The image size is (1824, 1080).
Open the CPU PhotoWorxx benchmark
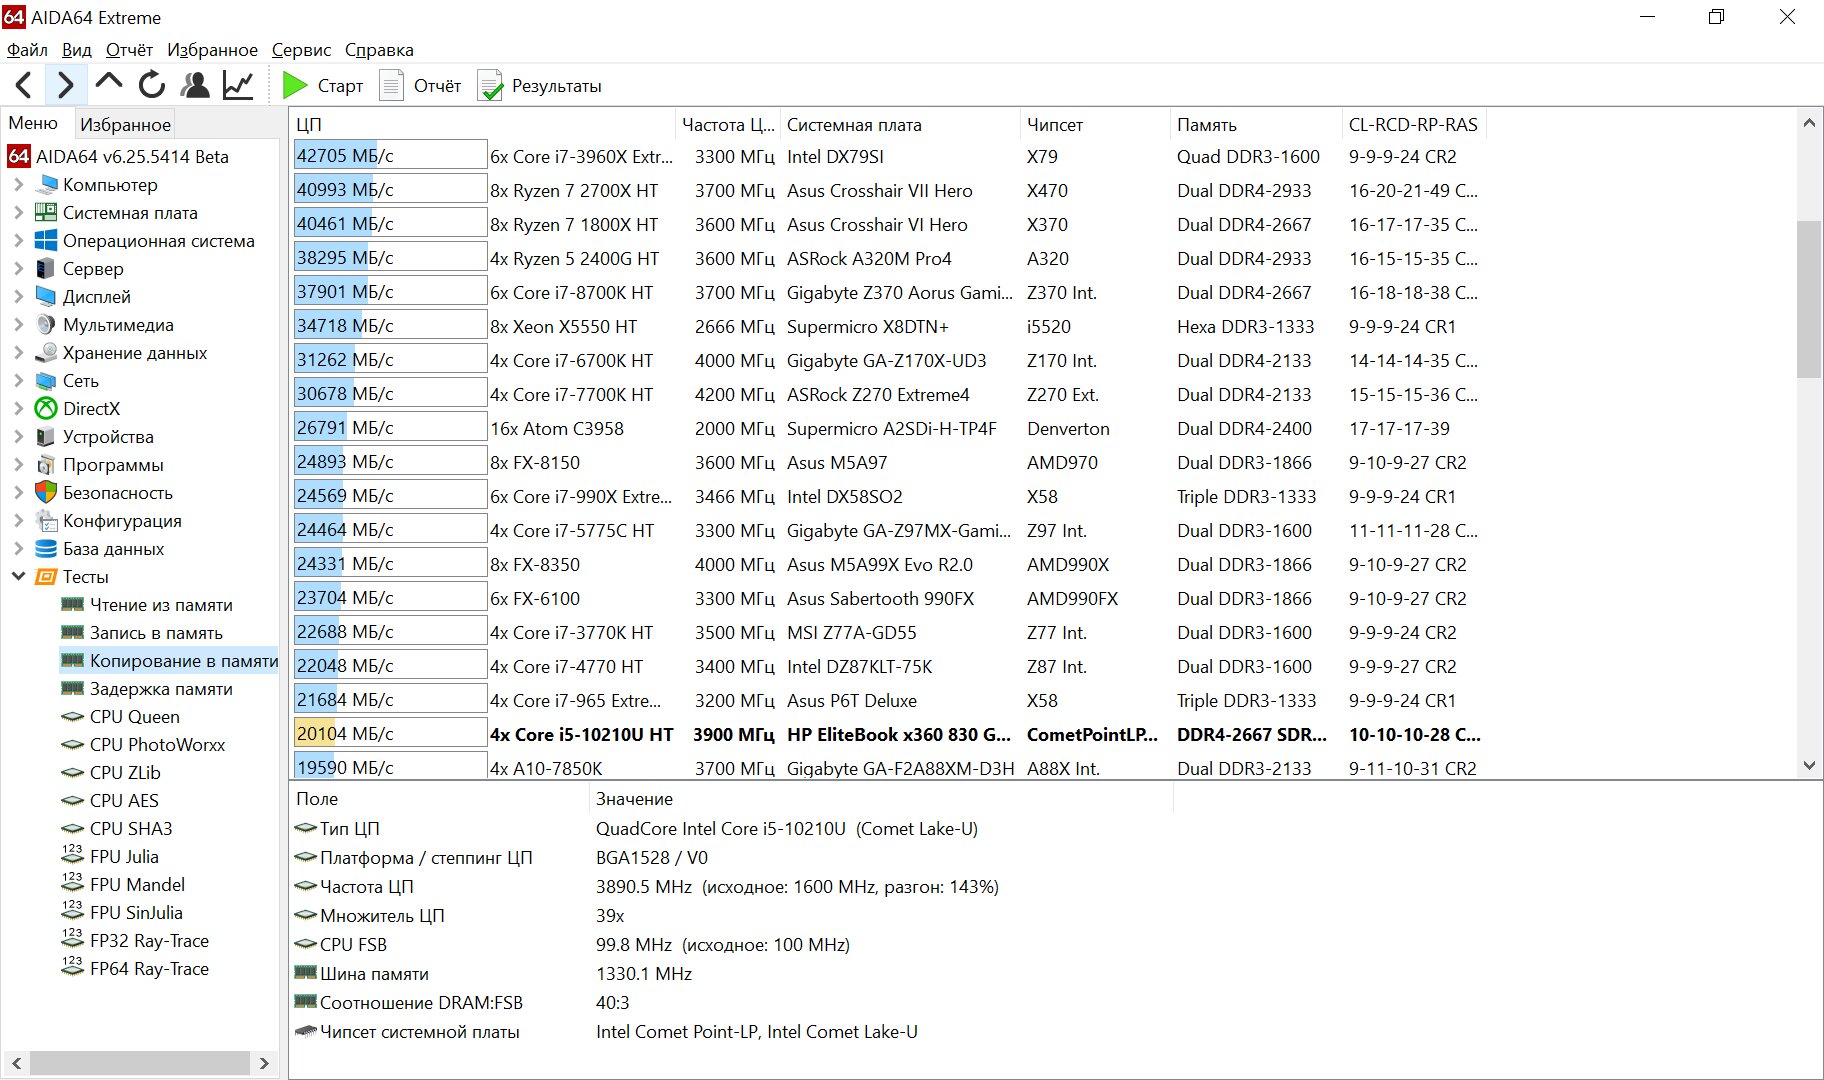click(x=157, y=745)
